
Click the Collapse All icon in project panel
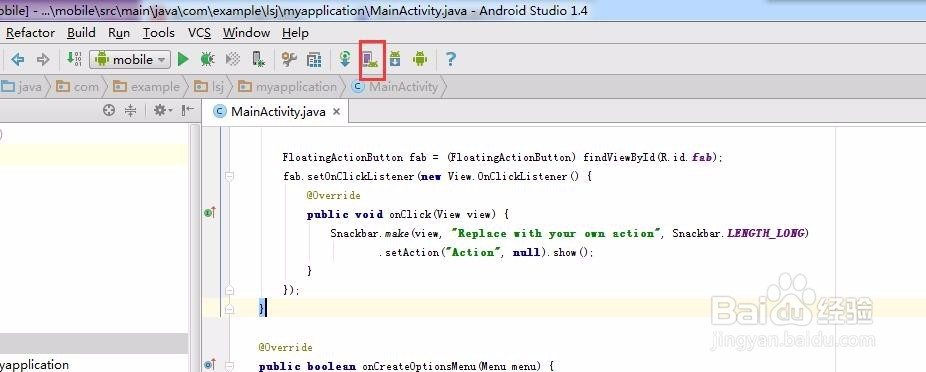click(x=131, y=110)
